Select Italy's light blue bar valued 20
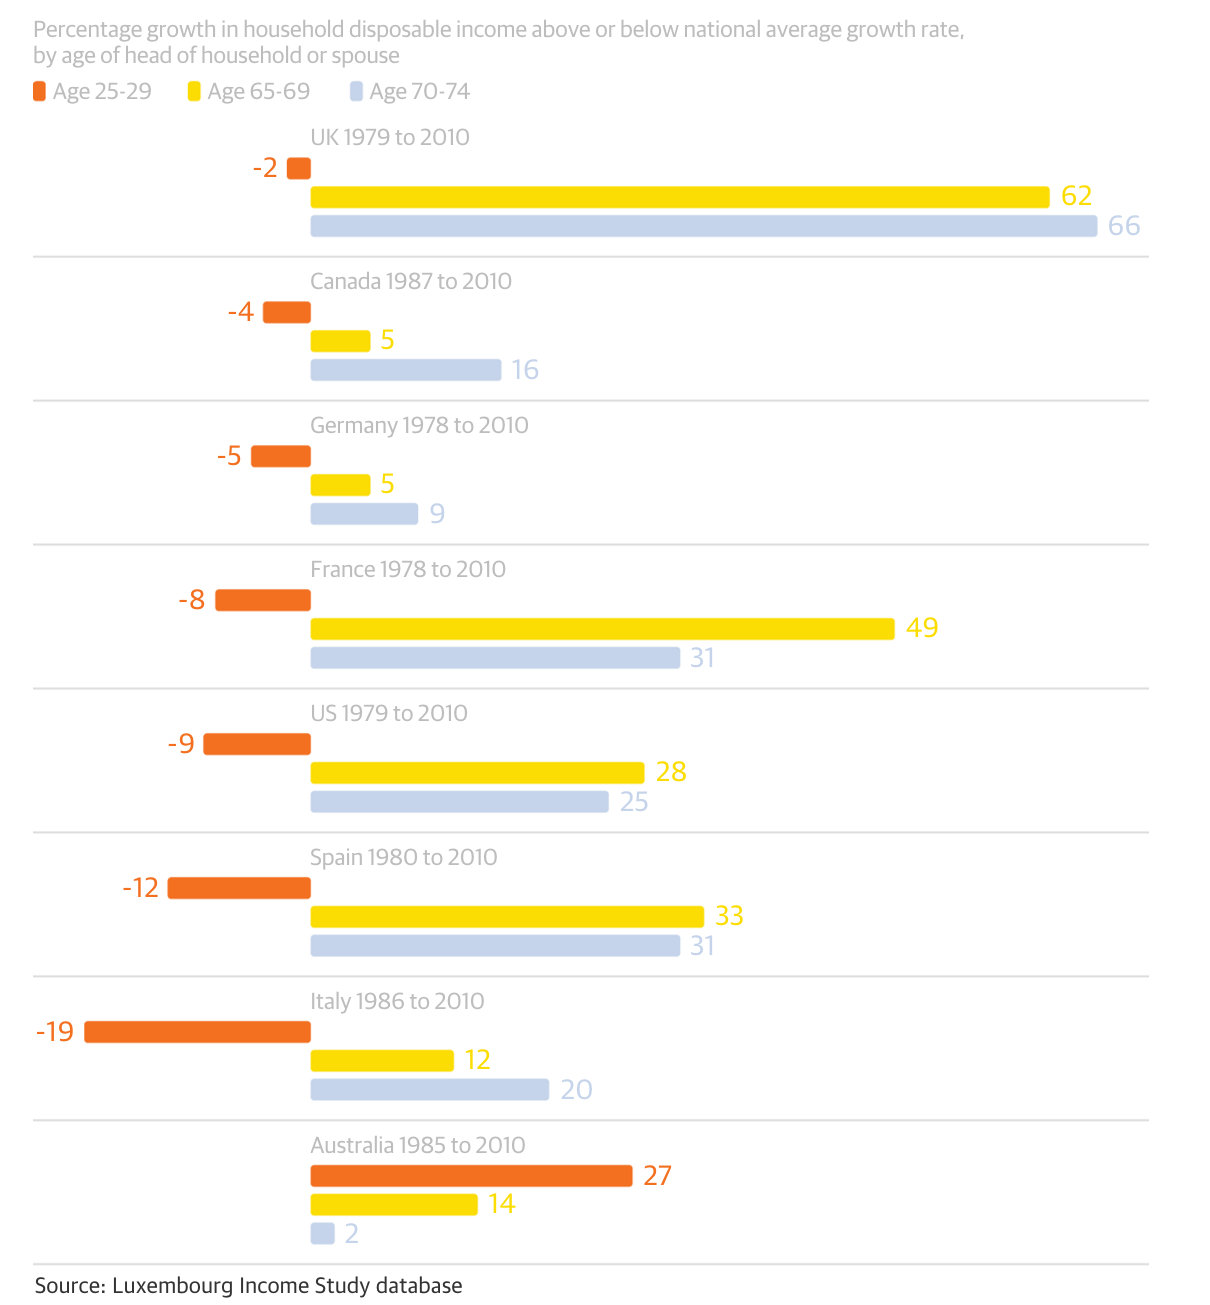Viewport: 1210px width, 1305px height. (429, 1090)
